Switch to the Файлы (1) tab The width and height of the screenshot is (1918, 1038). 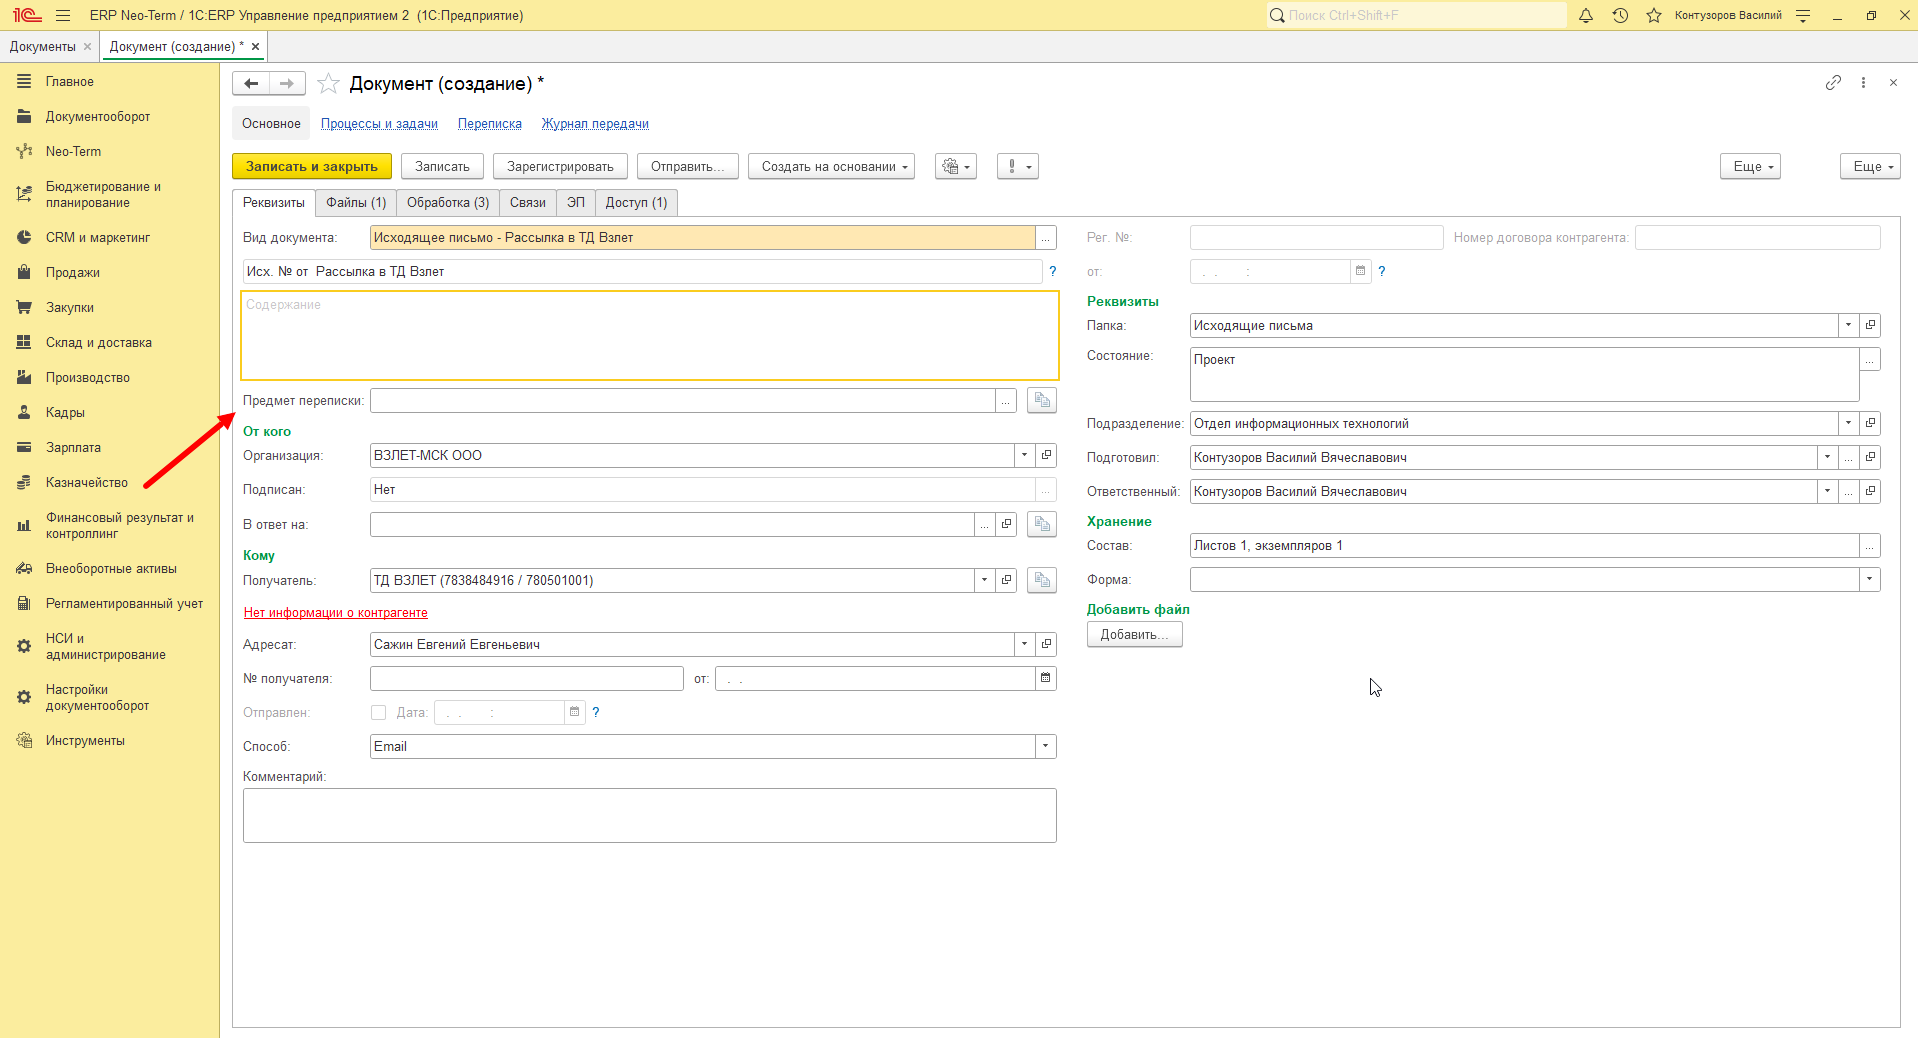tap(356, 203)
